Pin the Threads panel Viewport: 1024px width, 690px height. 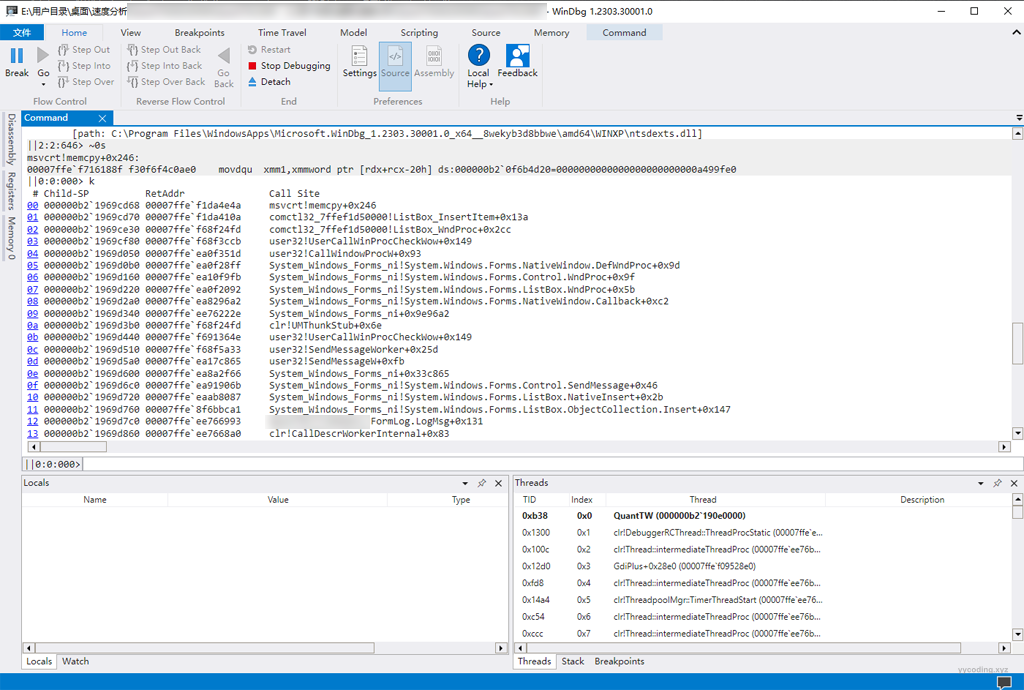[996, 483]
